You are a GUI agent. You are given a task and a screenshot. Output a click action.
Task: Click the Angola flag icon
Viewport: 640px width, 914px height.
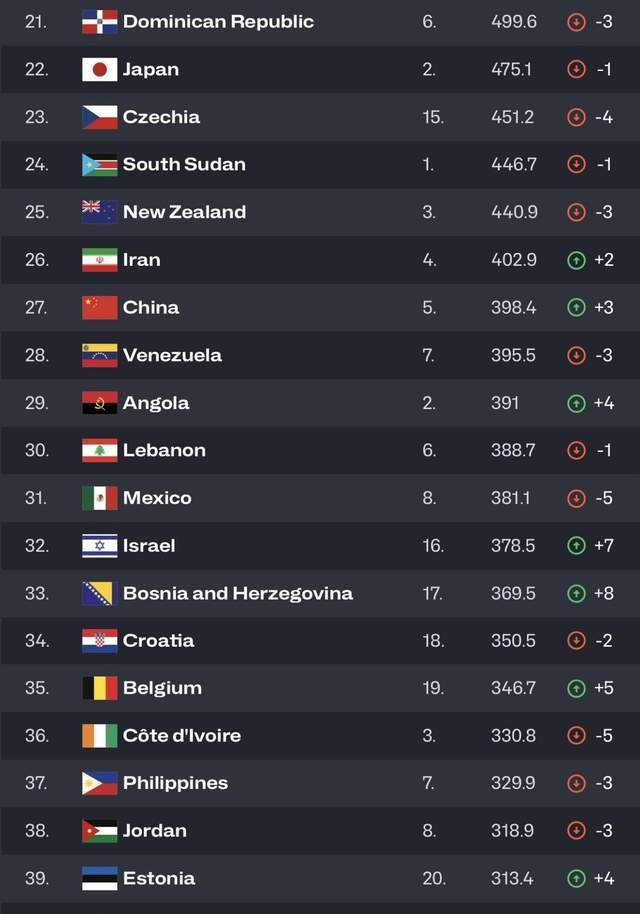coord(100,403)
